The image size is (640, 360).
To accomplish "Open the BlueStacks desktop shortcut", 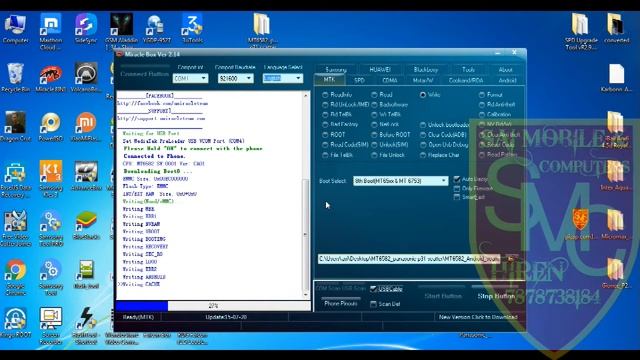I will [x=86, y=225].
